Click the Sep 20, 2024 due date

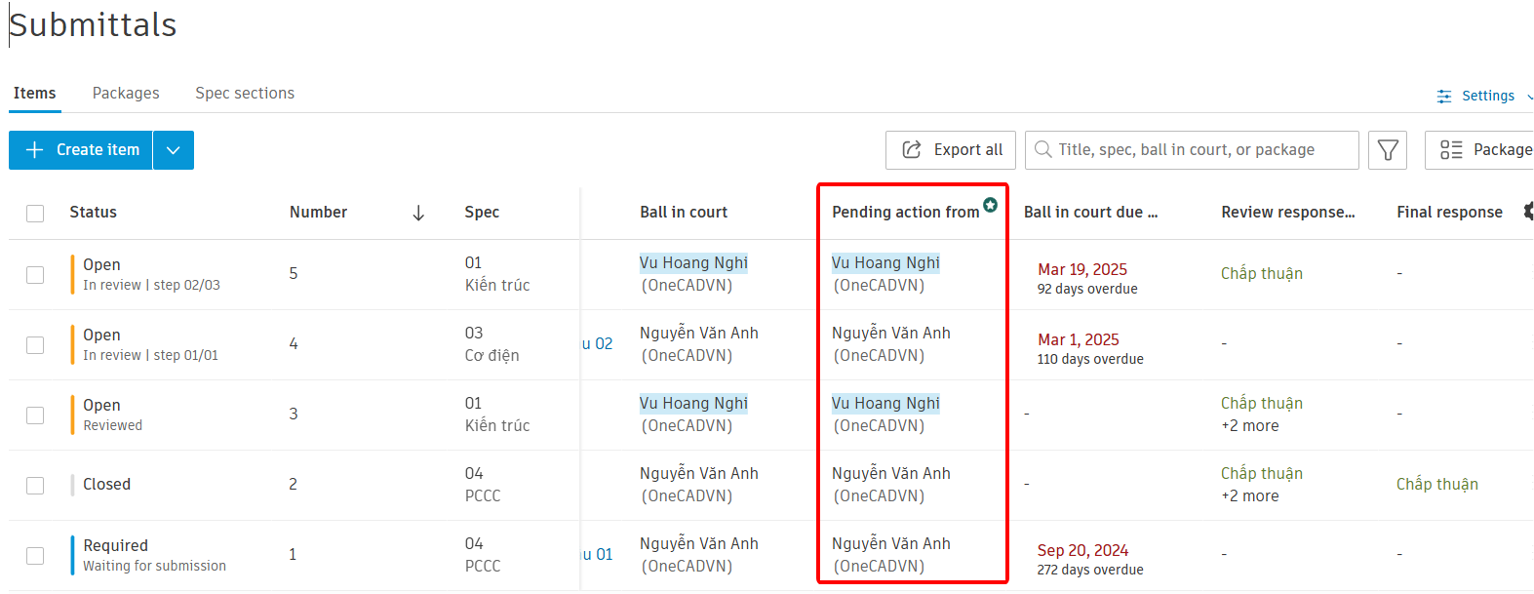(1083, 550)
